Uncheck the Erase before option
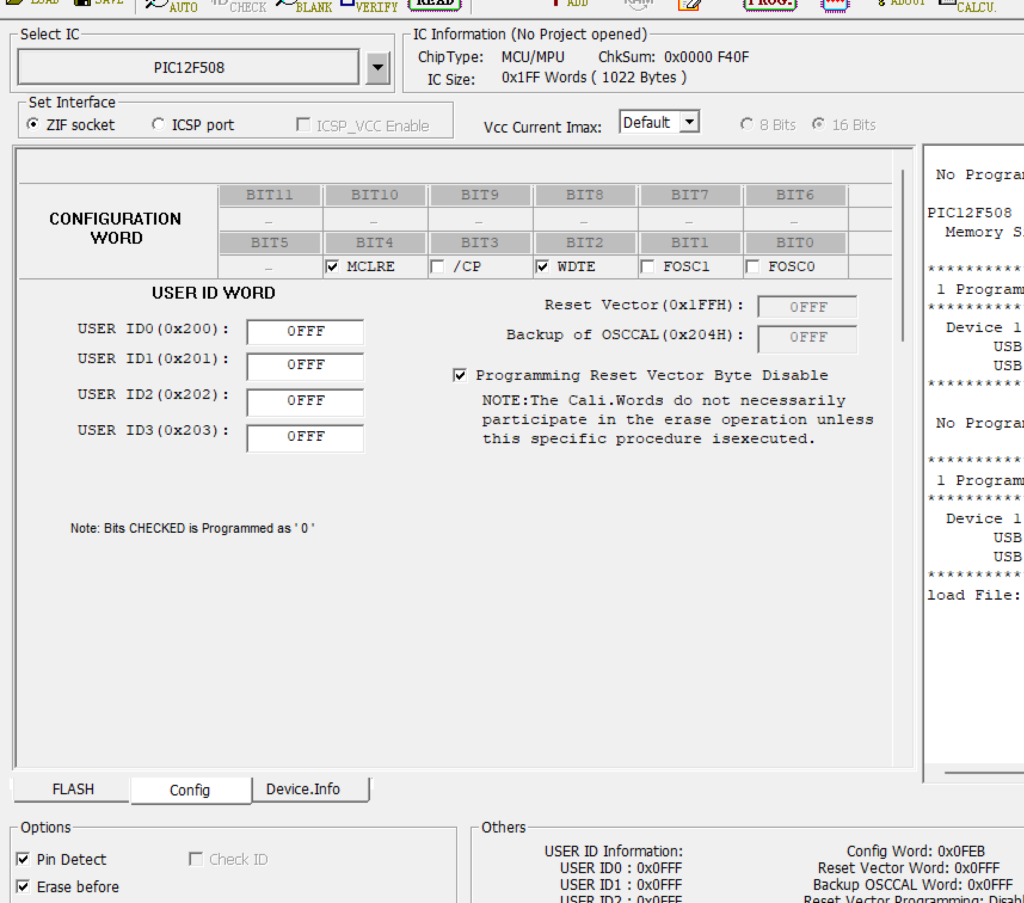The image size is (1024, 903). pos(23,887)
